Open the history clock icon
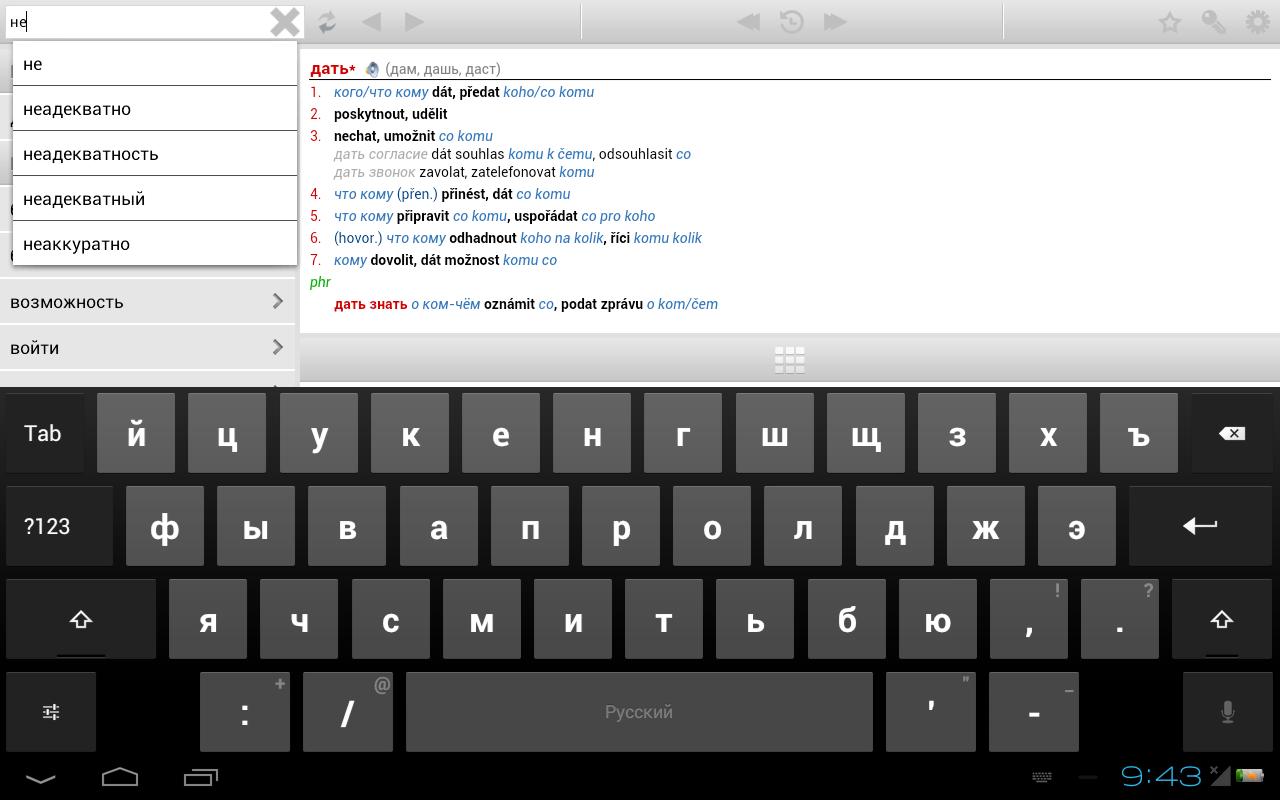This screenshot has height=800, width=1280. [x=791, y=21]
